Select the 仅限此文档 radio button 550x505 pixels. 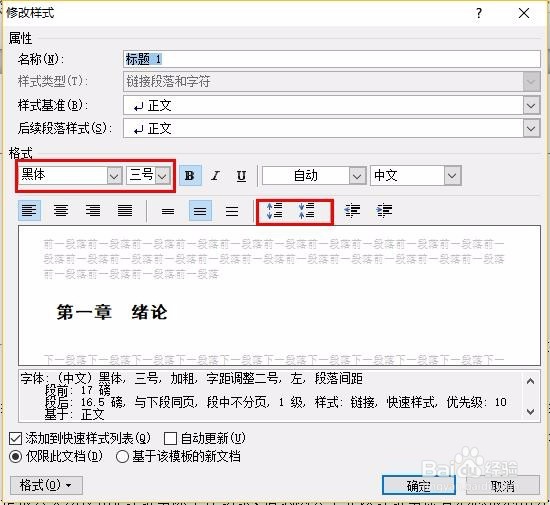[15, 457]
